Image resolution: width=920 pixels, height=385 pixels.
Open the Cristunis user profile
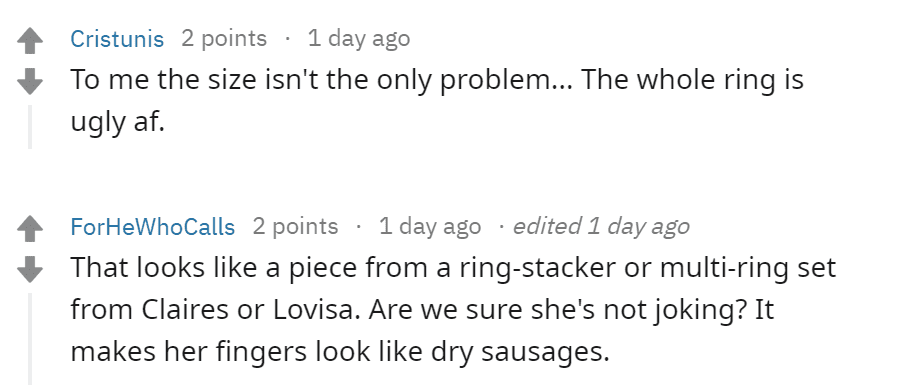coord(117,39)
